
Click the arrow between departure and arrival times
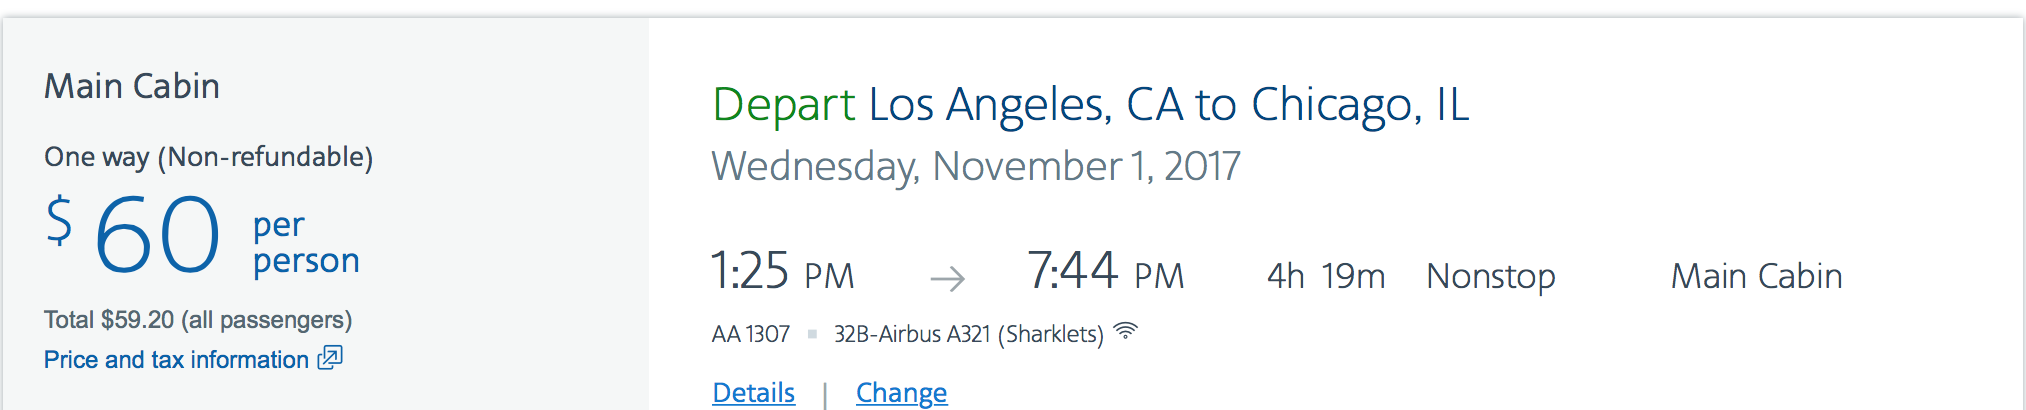947,278
